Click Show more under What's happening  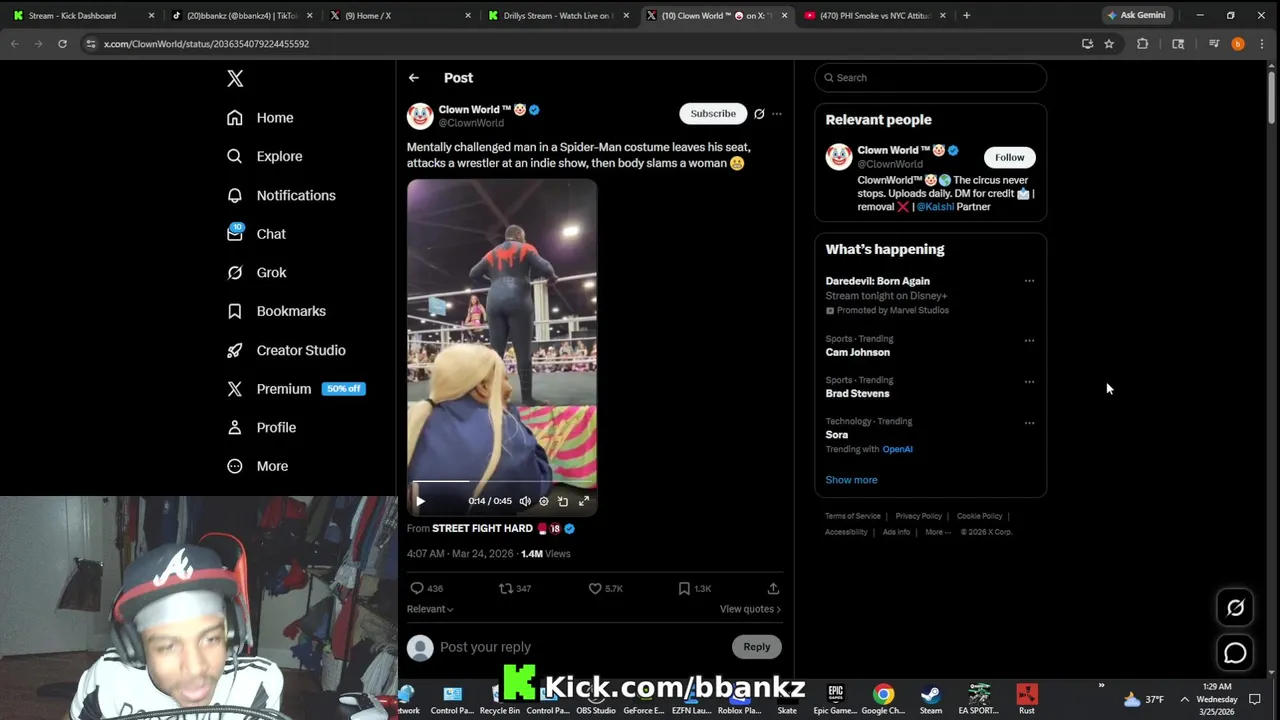(851, 480)
